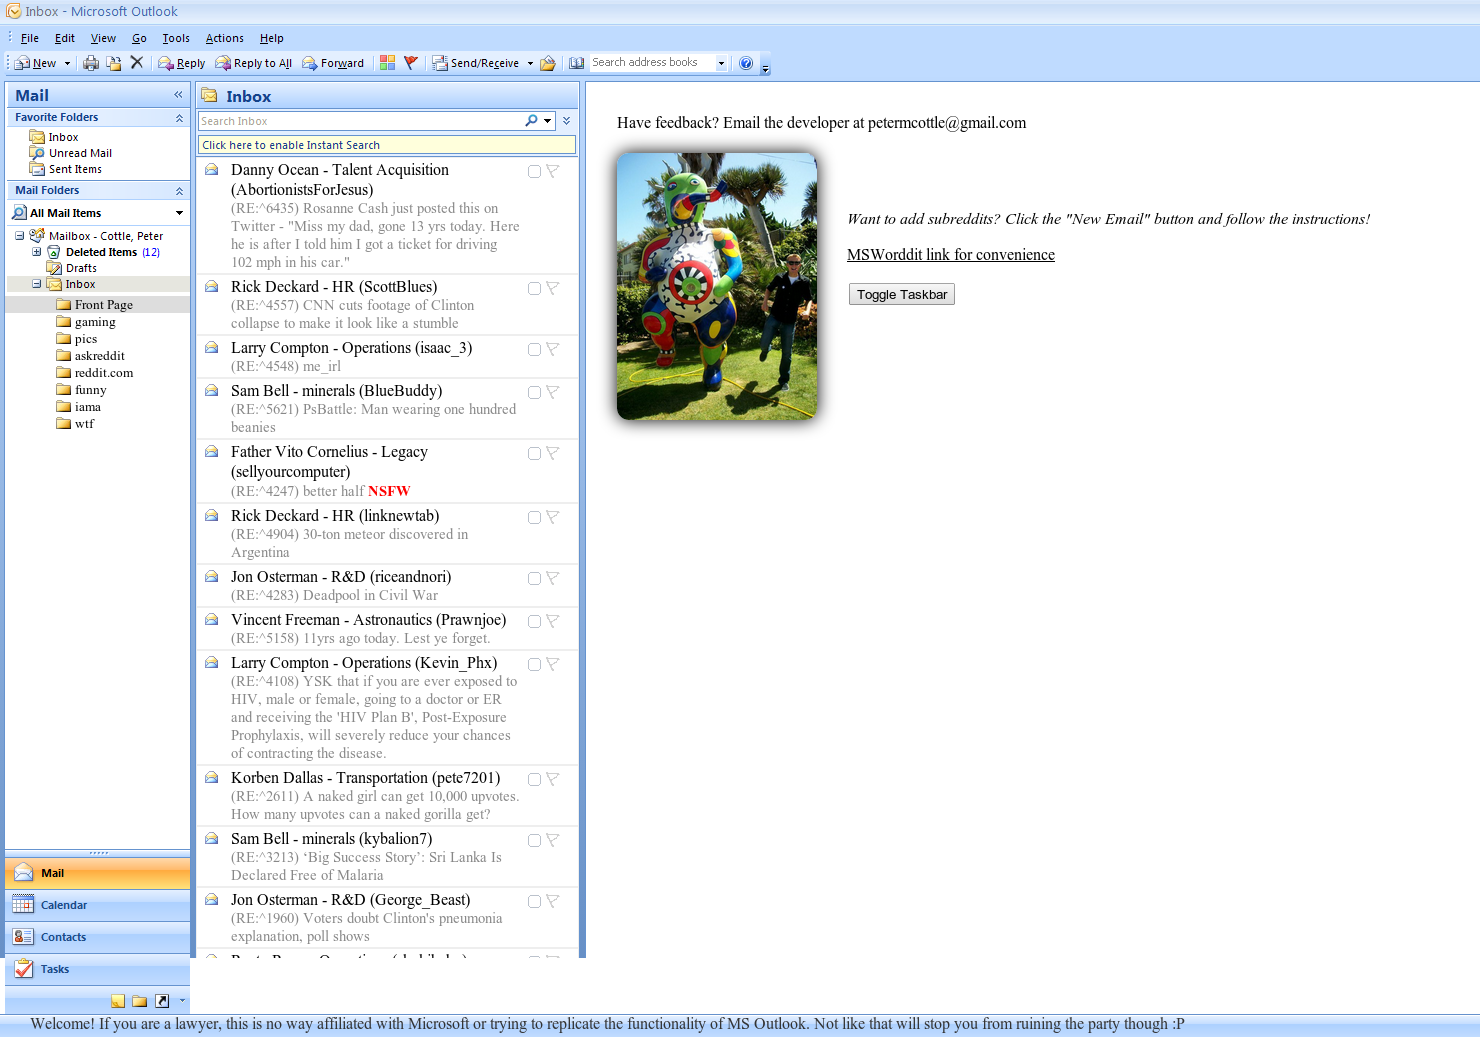Tick checkbox for Danny Ocean message
Image resolution: width=1480 pixels, height=1037 pixels.
point(534,172)
